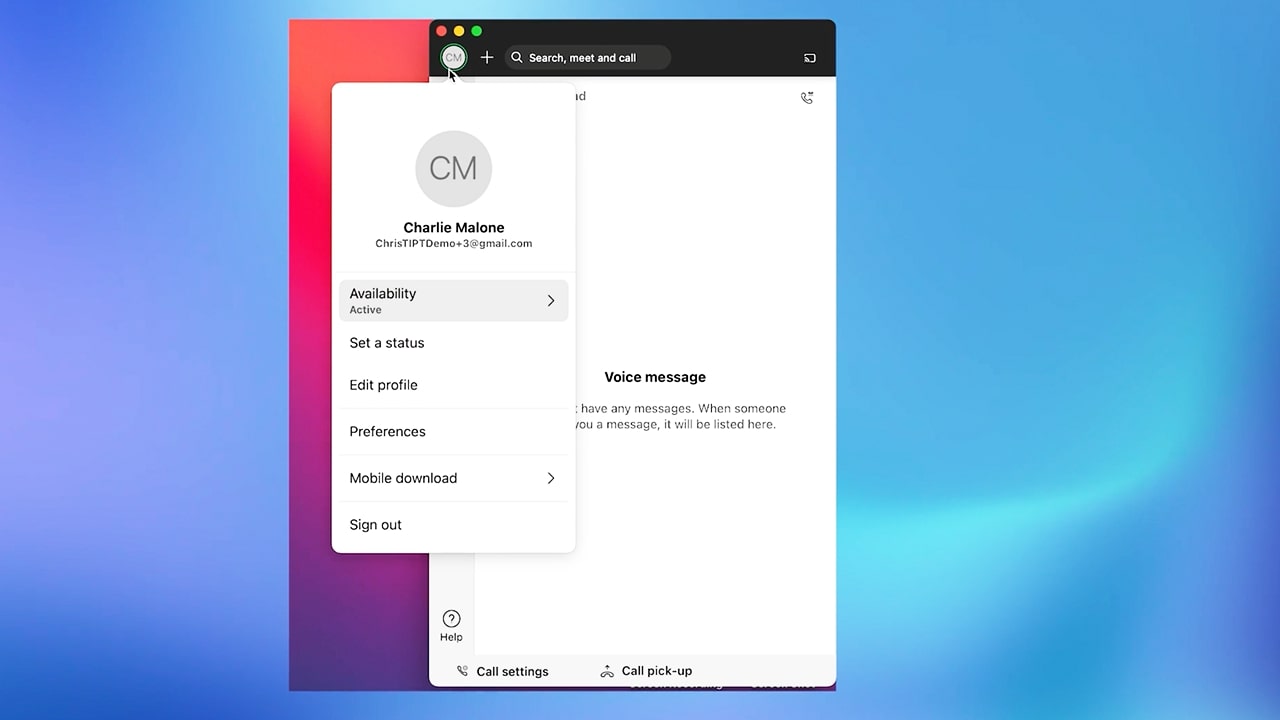1280x720 pixels.
Task: Click the large CM profile picture
Action: 453,169
